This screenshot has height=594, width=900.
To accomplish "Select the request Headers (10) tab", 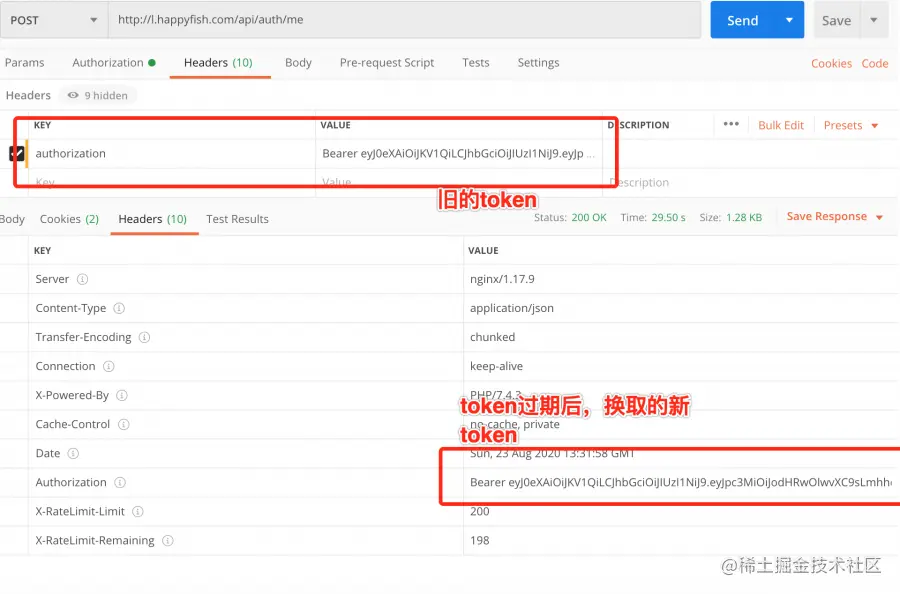I will pyautogui.click(x=218, y=63).
